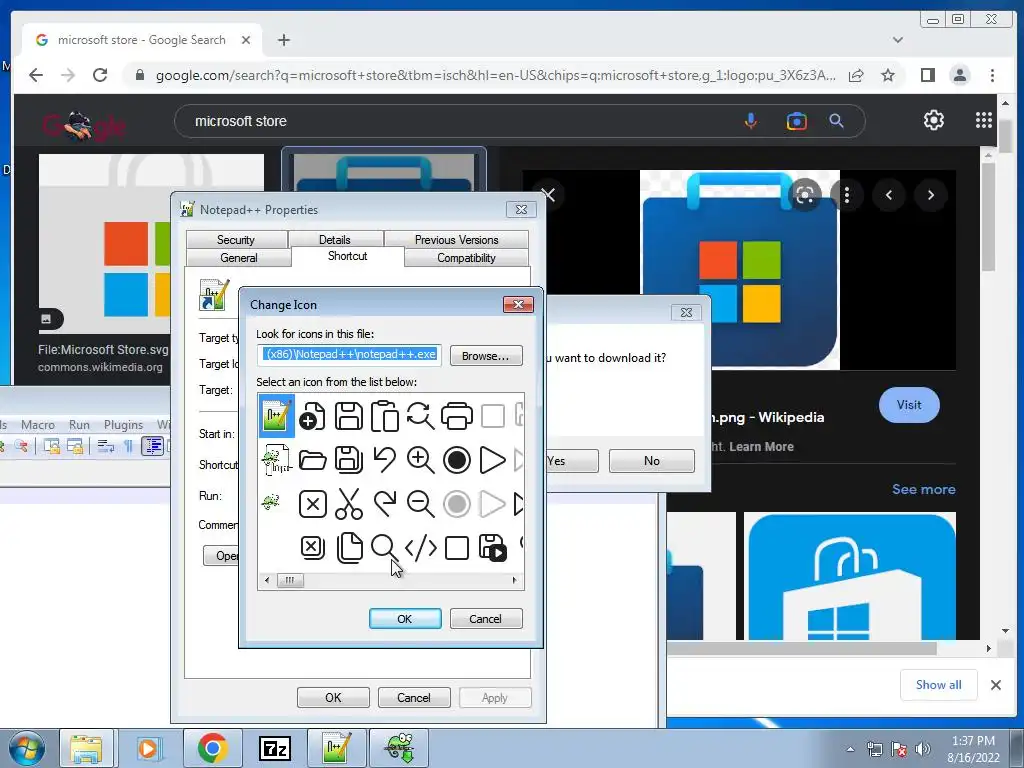Image resolution: width=1024 pixels, height=768 pixels.
Task: Switch to the General tab
Action: [x=238, y=258]
